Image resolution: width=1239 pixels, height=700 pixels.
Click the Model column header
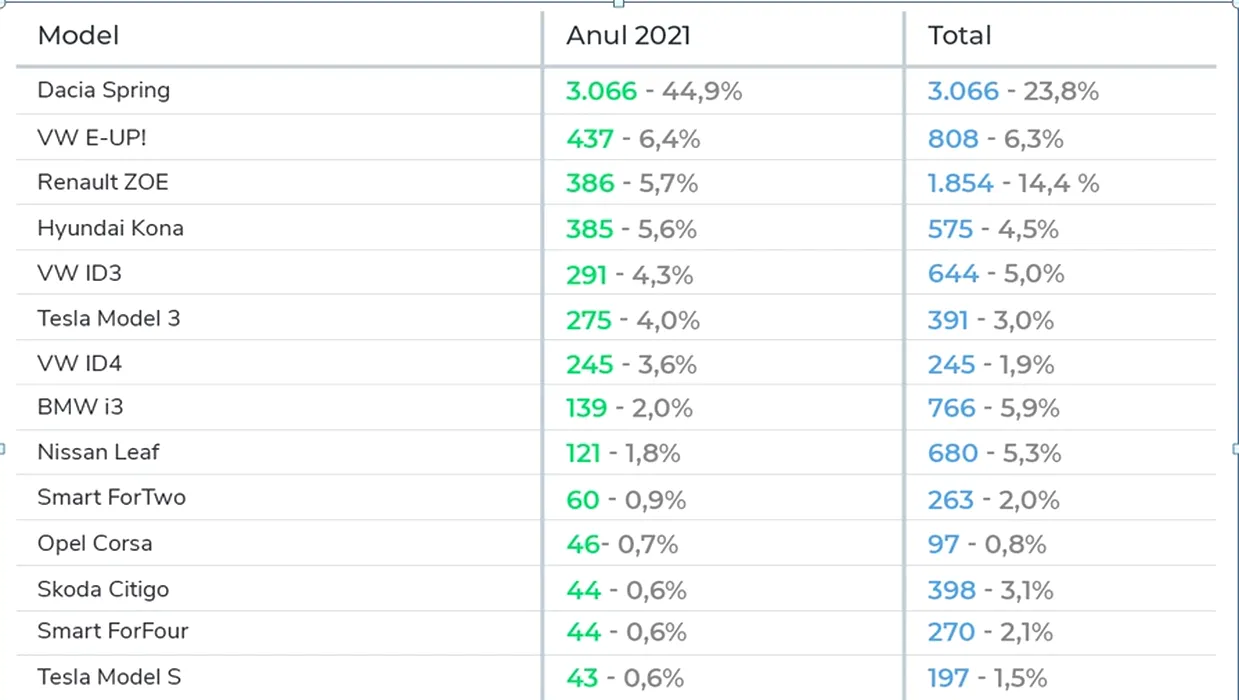click(x=78, y=36)
